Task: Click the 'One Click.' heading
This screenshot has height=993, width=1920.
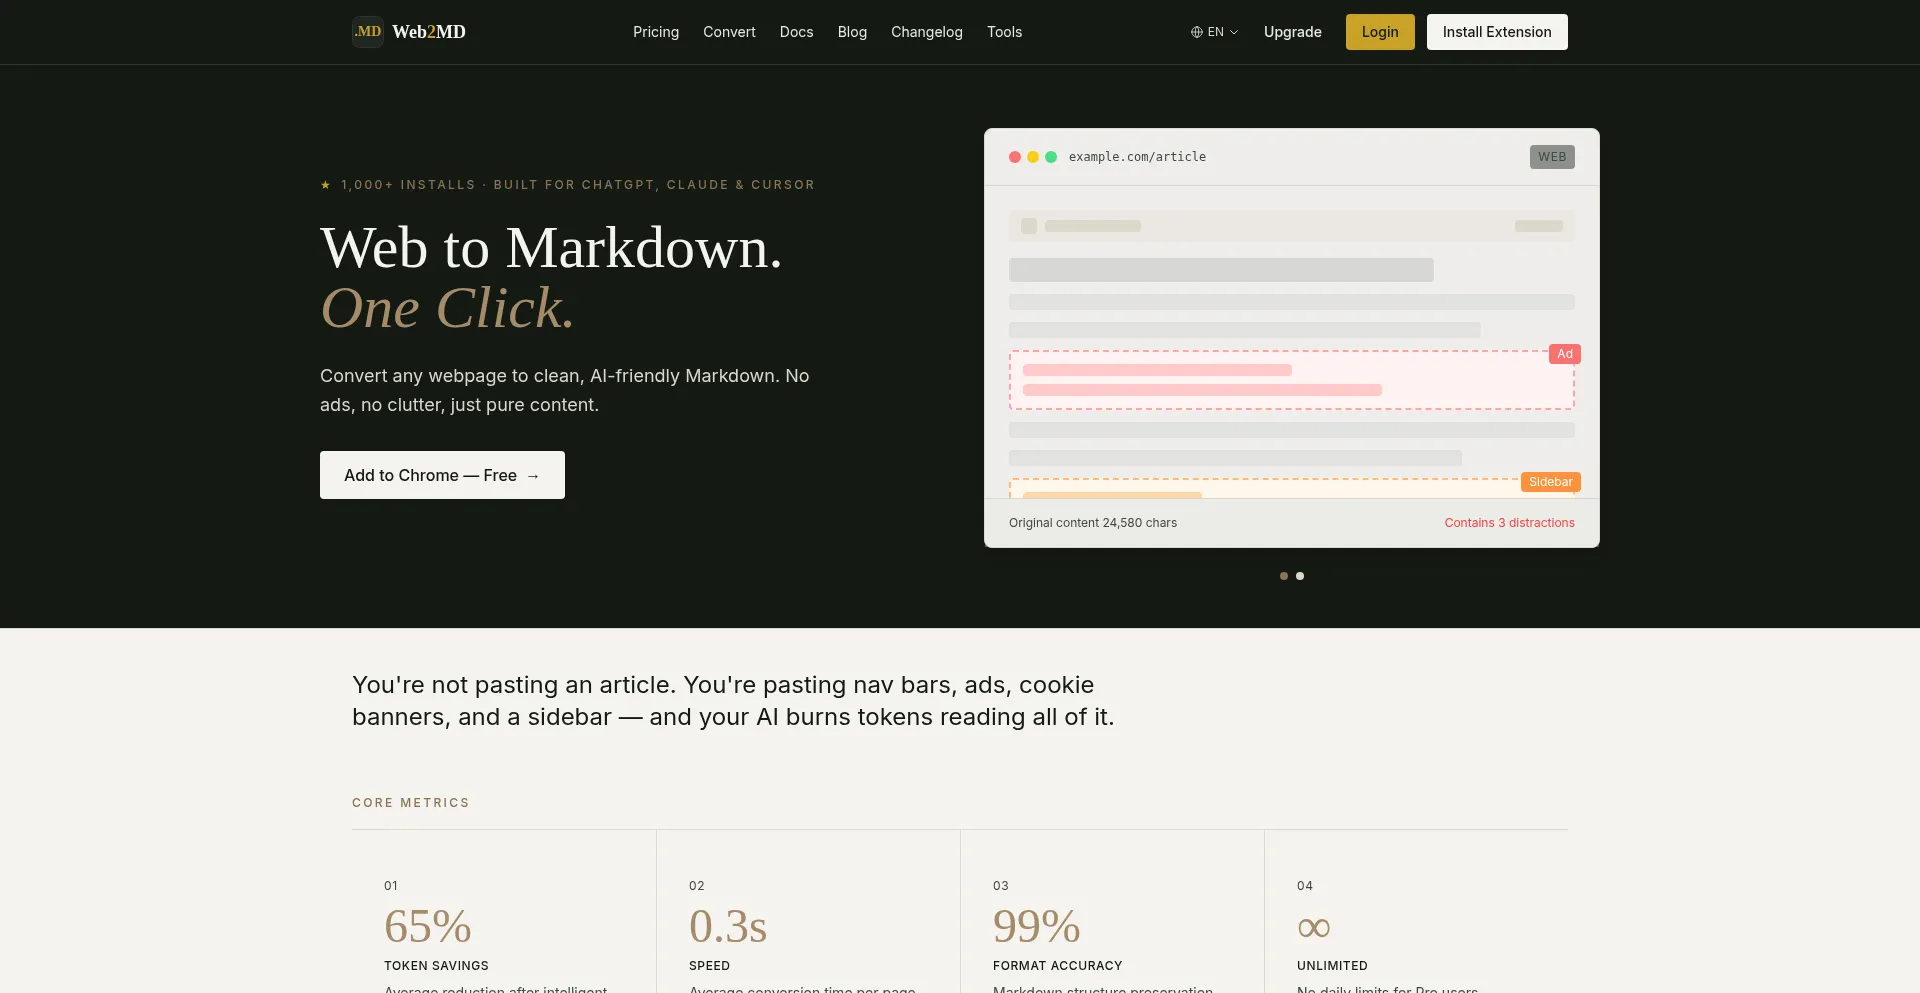Action: coord(447,308)
